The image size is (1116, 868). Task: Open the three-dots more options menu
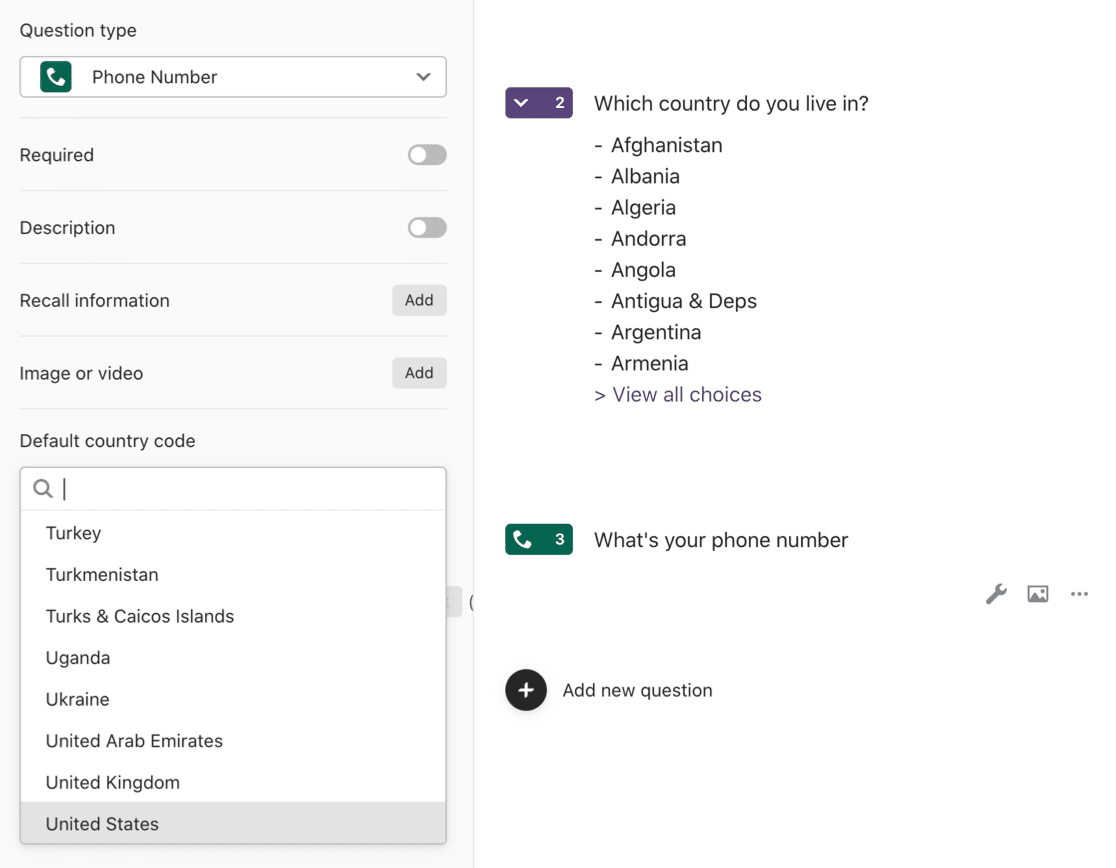pyautogui.click(x=1079, y=594)
